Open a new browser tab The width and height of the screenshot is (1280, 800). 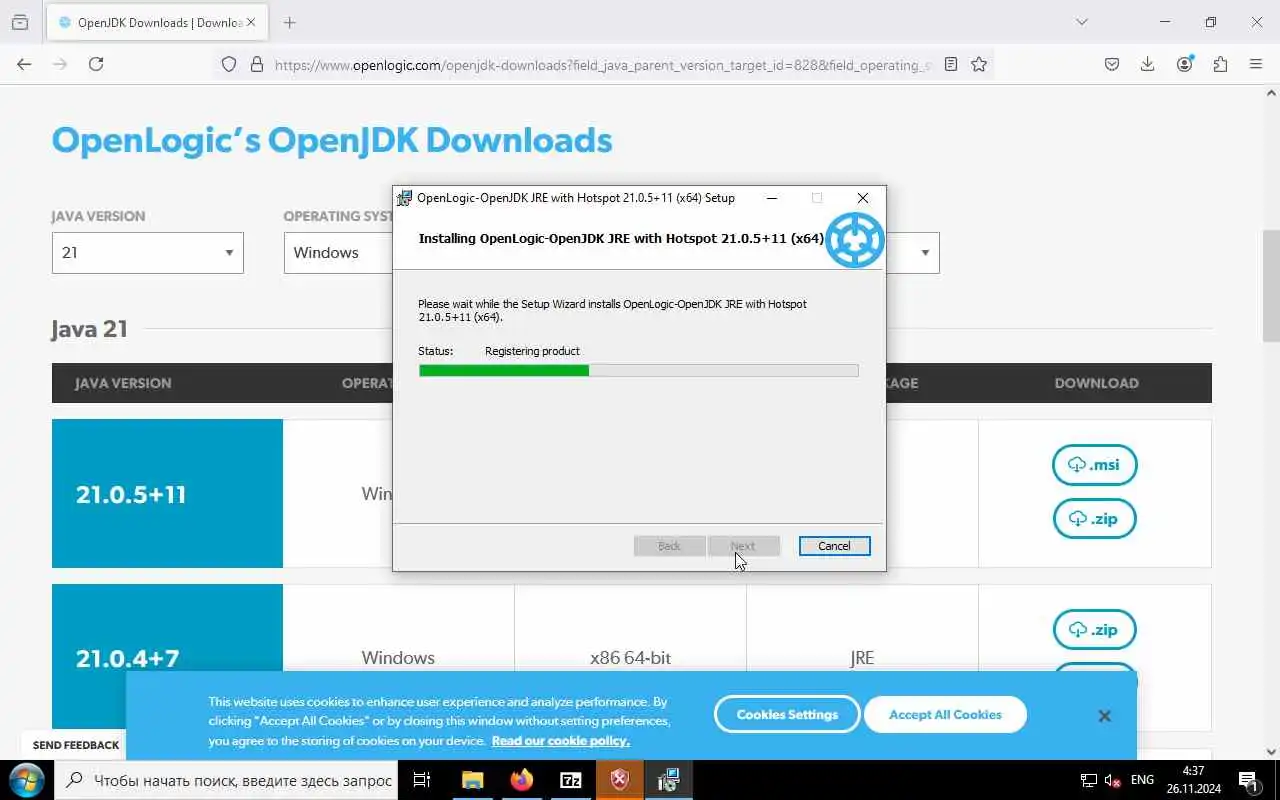(x=290, y=22)
